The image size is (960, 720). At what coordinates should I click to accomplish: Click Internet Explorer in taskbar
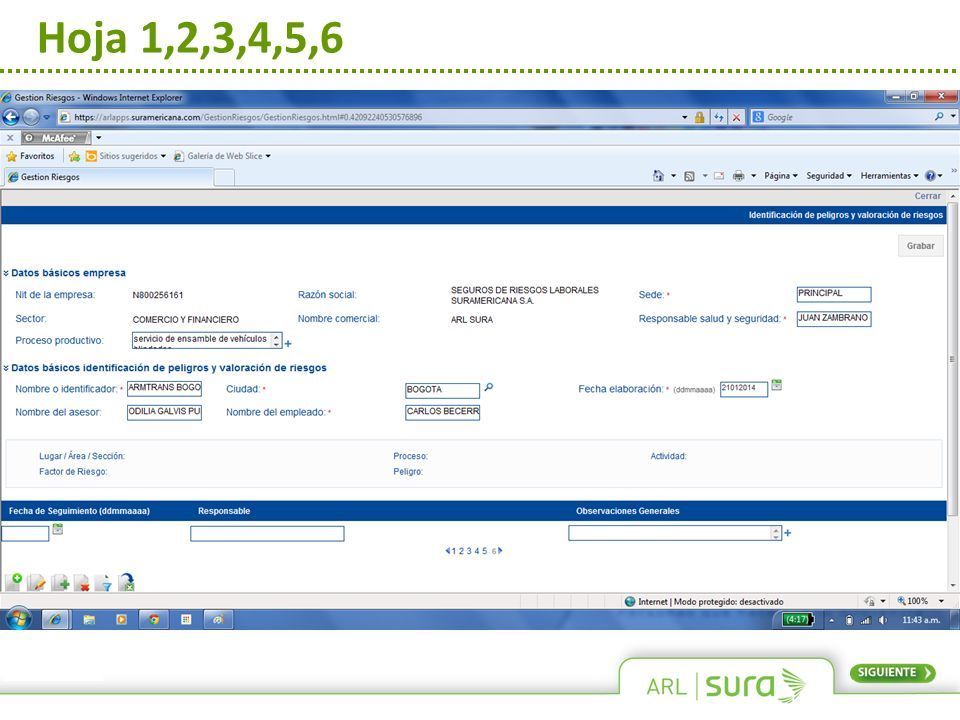coord(55,620)
